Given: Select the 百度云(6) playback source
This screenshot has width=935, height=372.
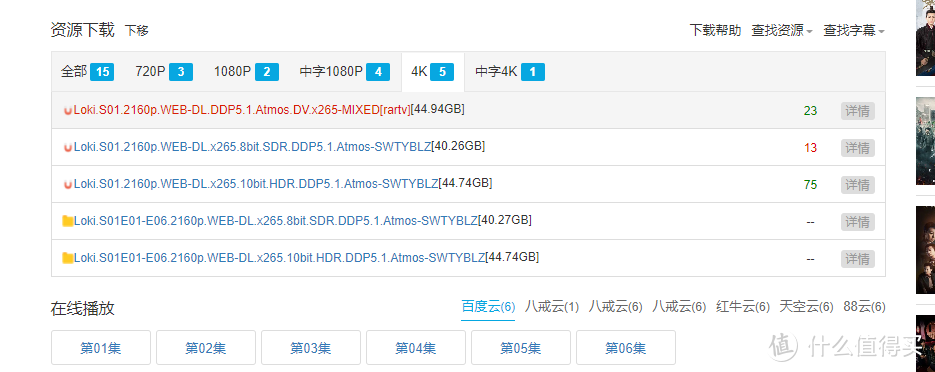Looking at the screenshot, I should pos(488,307).
